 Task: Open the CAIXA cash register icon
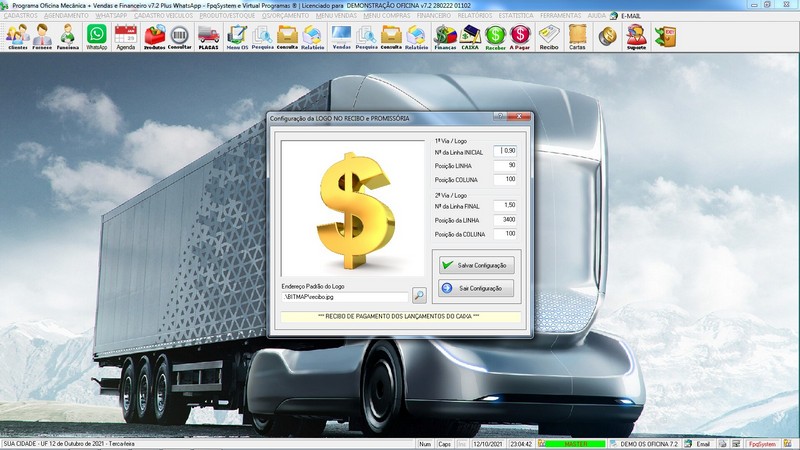[x=470, y=37]
